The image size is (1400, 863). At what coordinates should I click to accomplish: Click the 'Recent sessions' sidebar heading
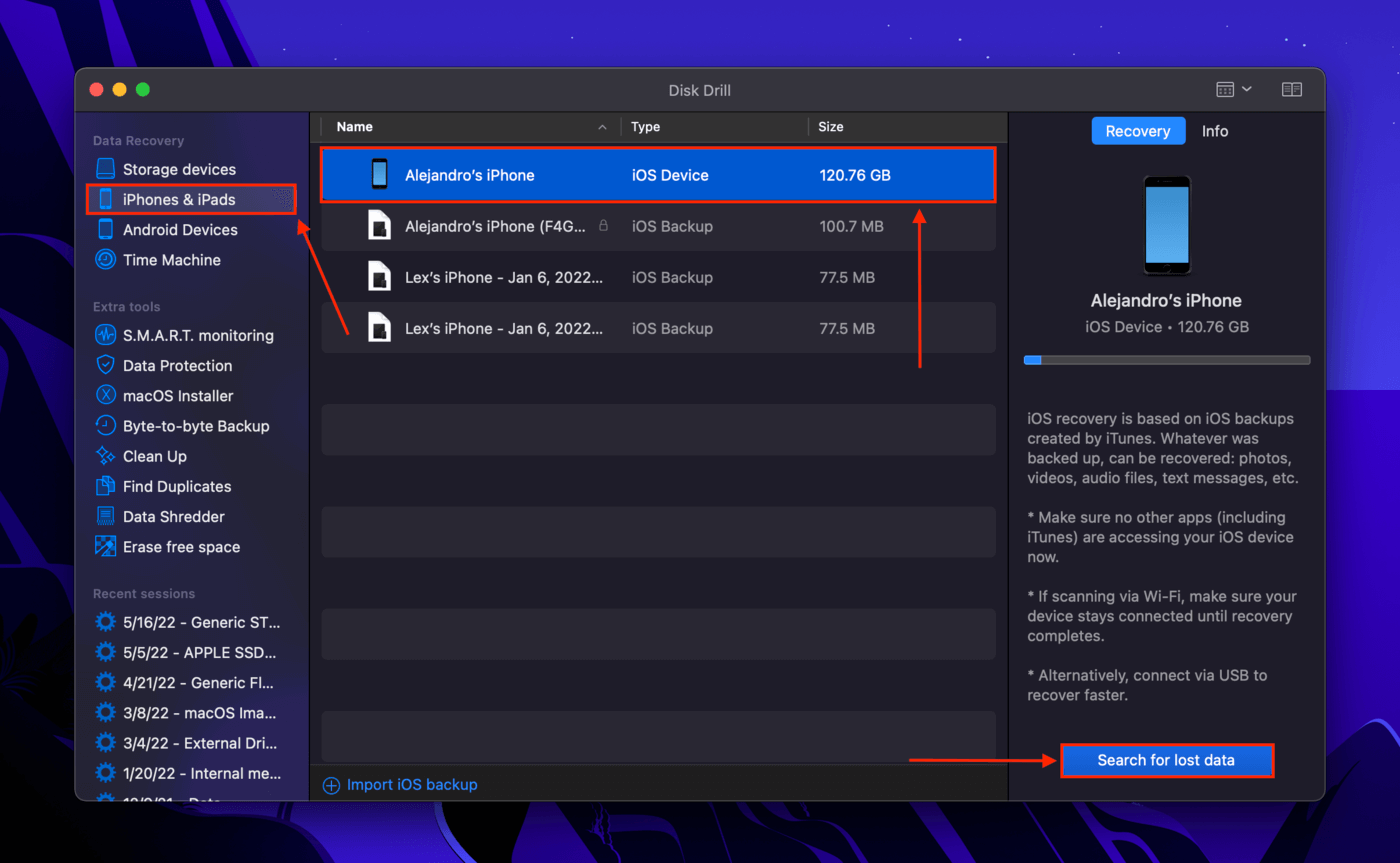click(144, 593)
